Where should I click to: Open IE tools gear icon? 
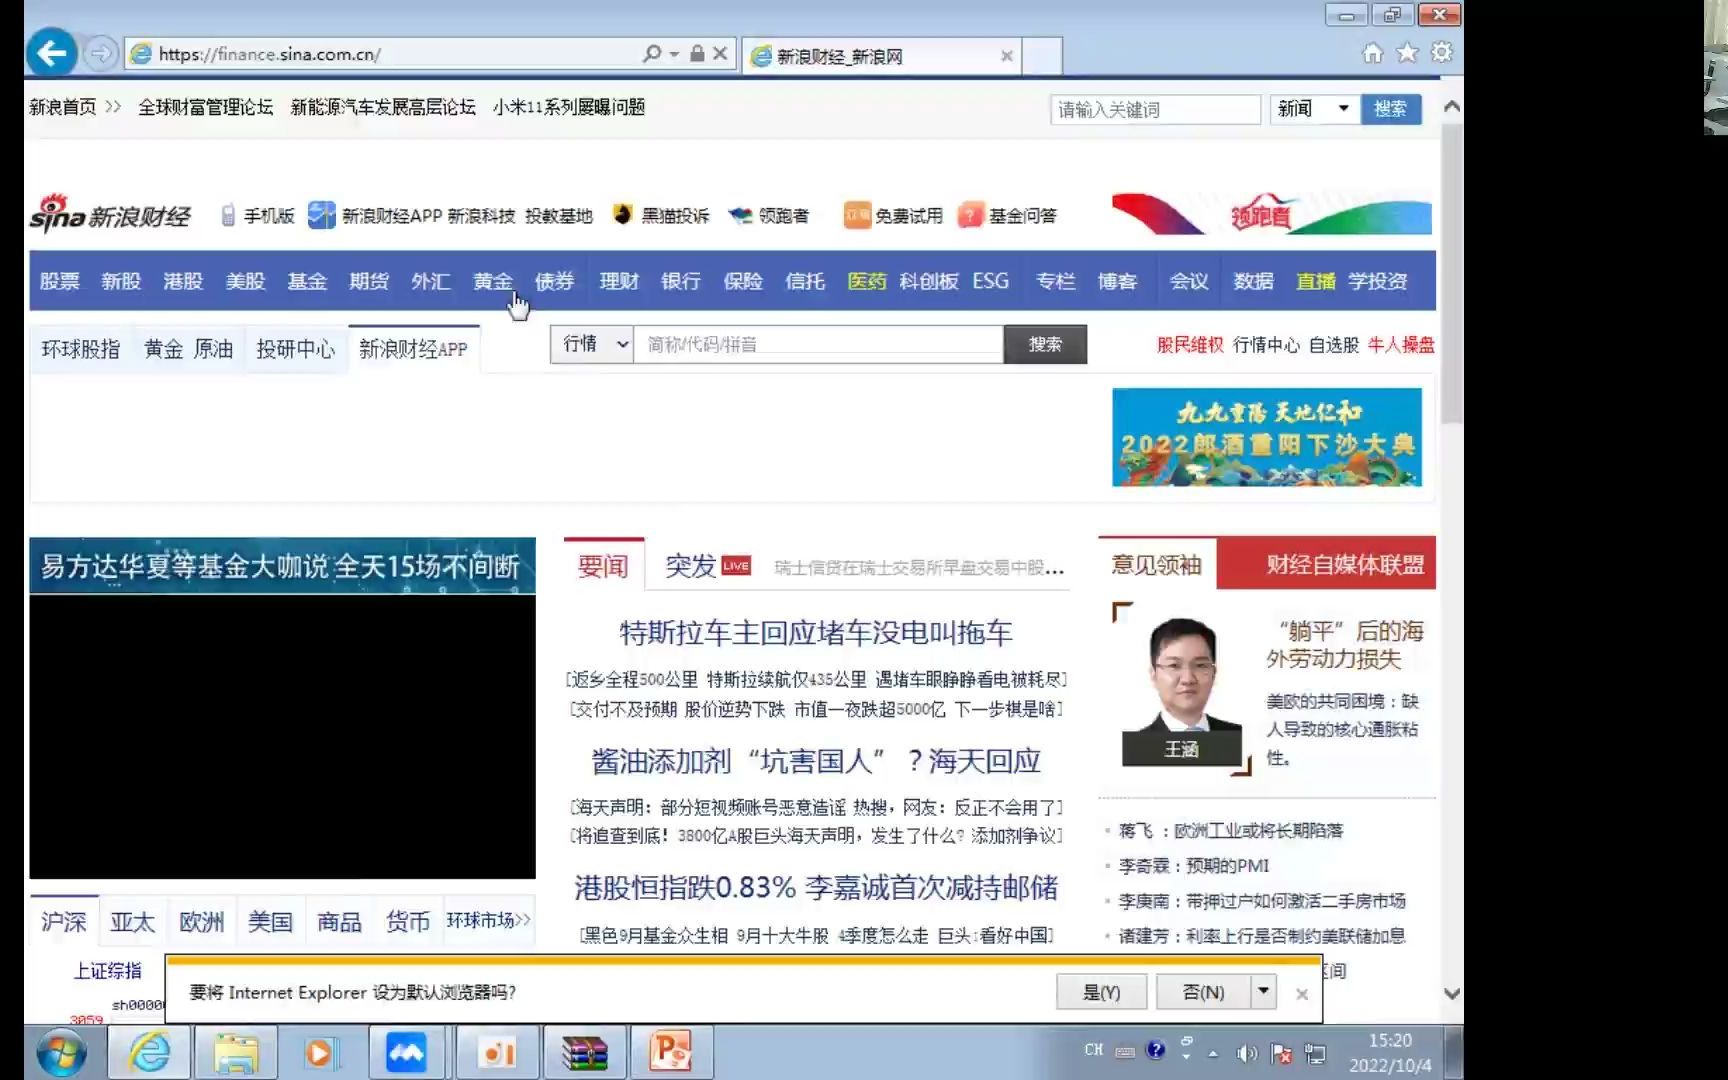1441,52
